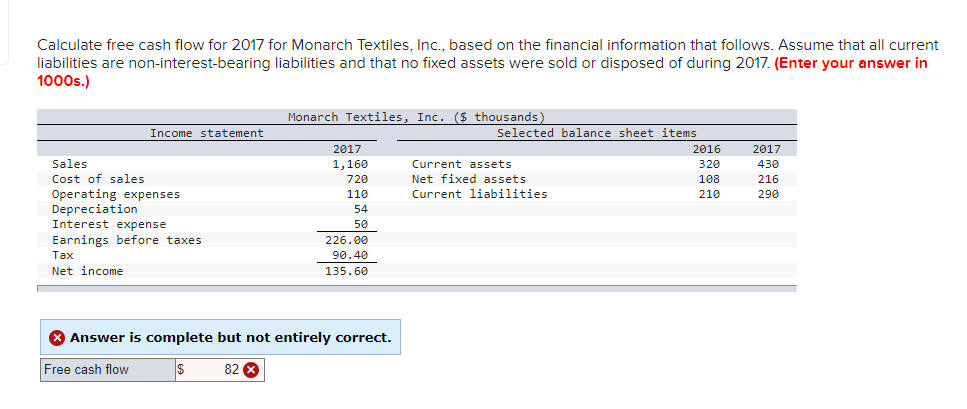Click the dollar sign in answer row

coord(181,370)
